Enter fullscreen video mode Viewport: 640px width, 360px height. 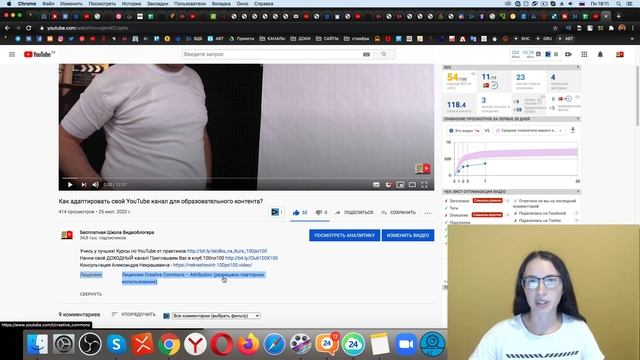[424, 185]
